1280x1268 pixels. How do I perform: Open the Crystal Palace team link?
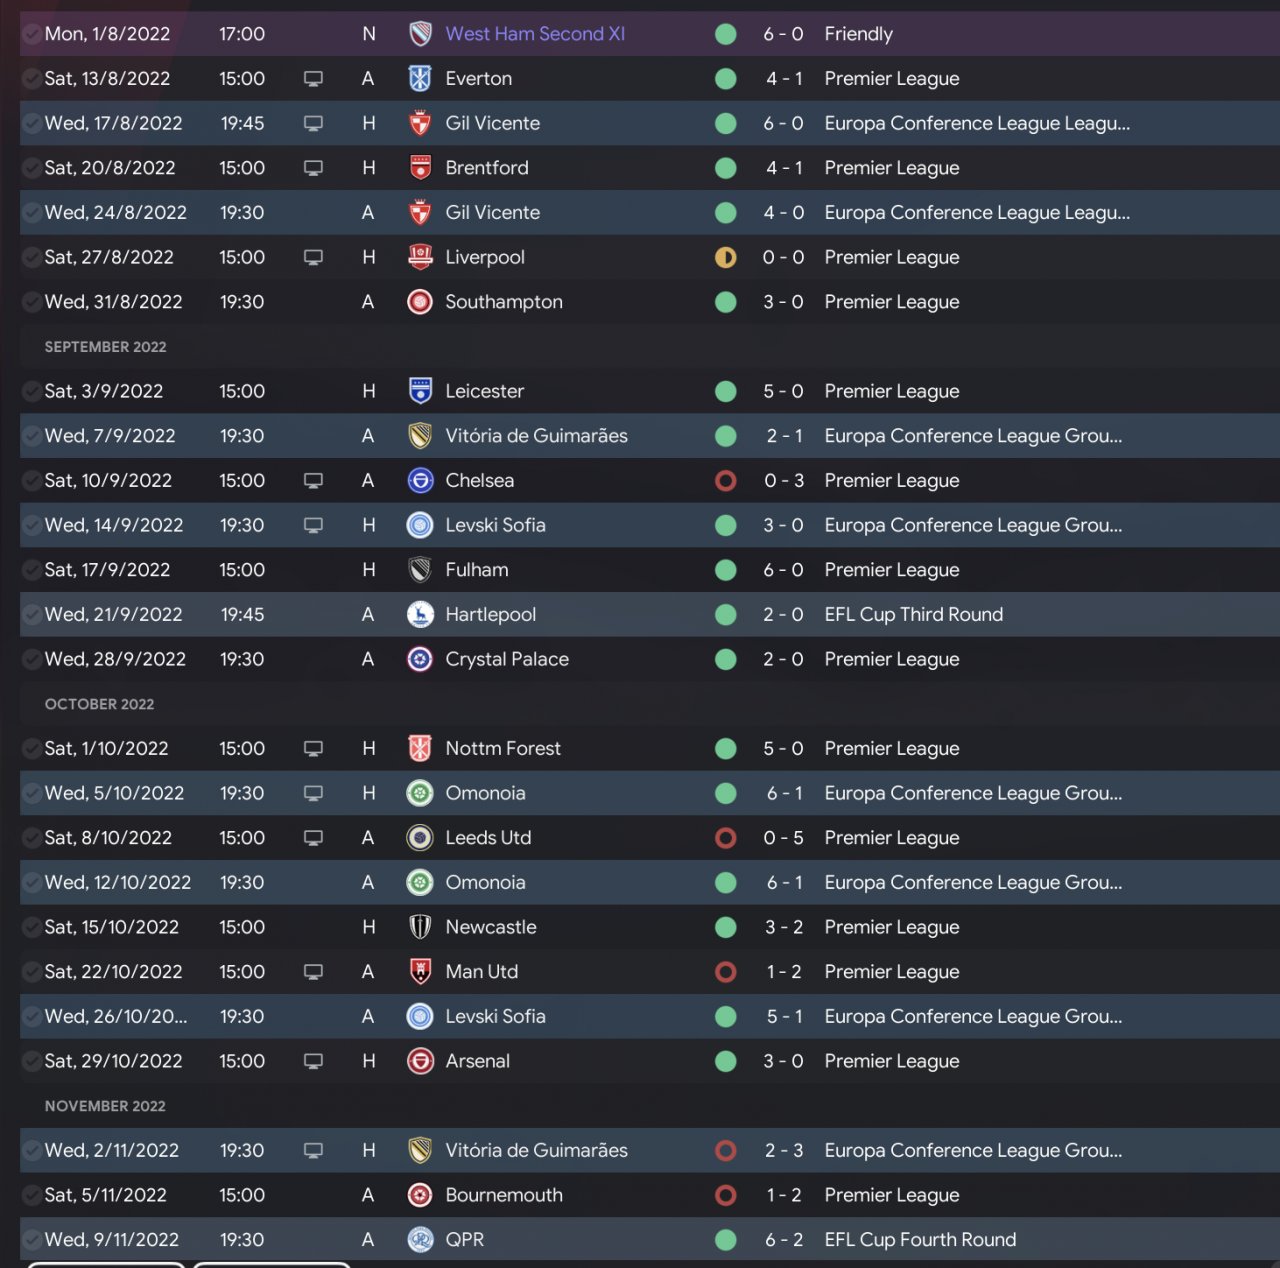coord(507,659)
